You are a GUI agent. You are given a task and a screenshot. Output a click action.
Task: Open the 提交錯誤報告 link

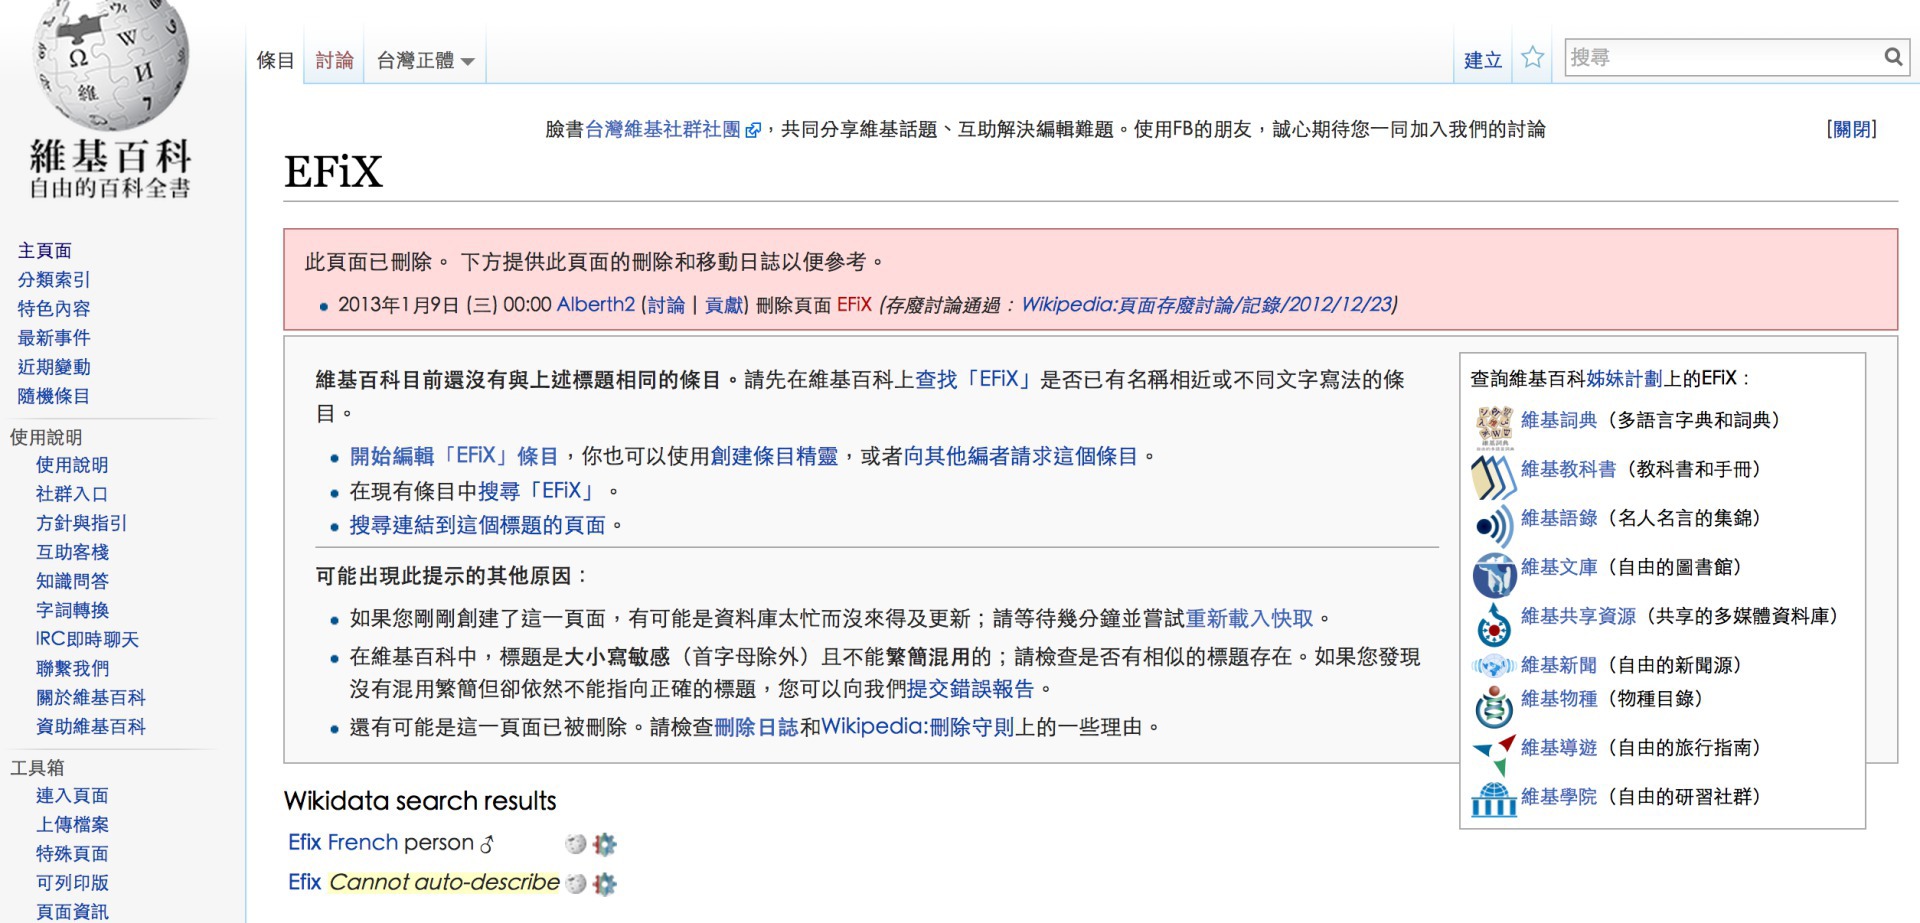(x=970, y=688)
